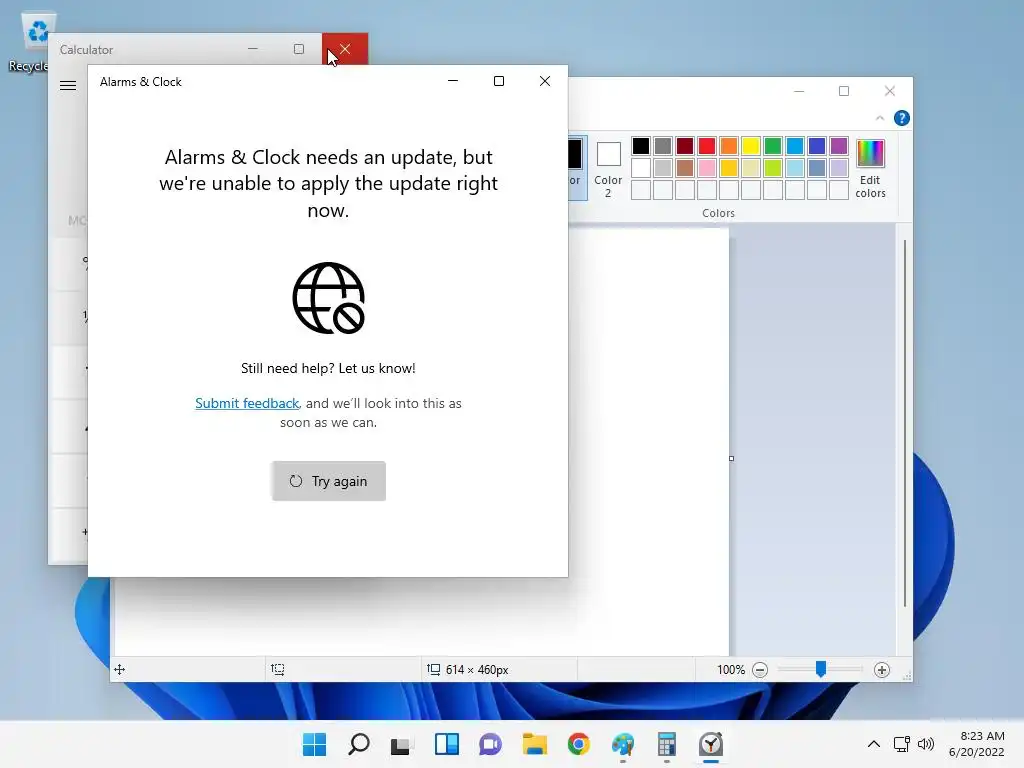This screenshot has width=1024, height=768.
Task: Switch to Calculator via its taskbar icon
Action: 667,744
